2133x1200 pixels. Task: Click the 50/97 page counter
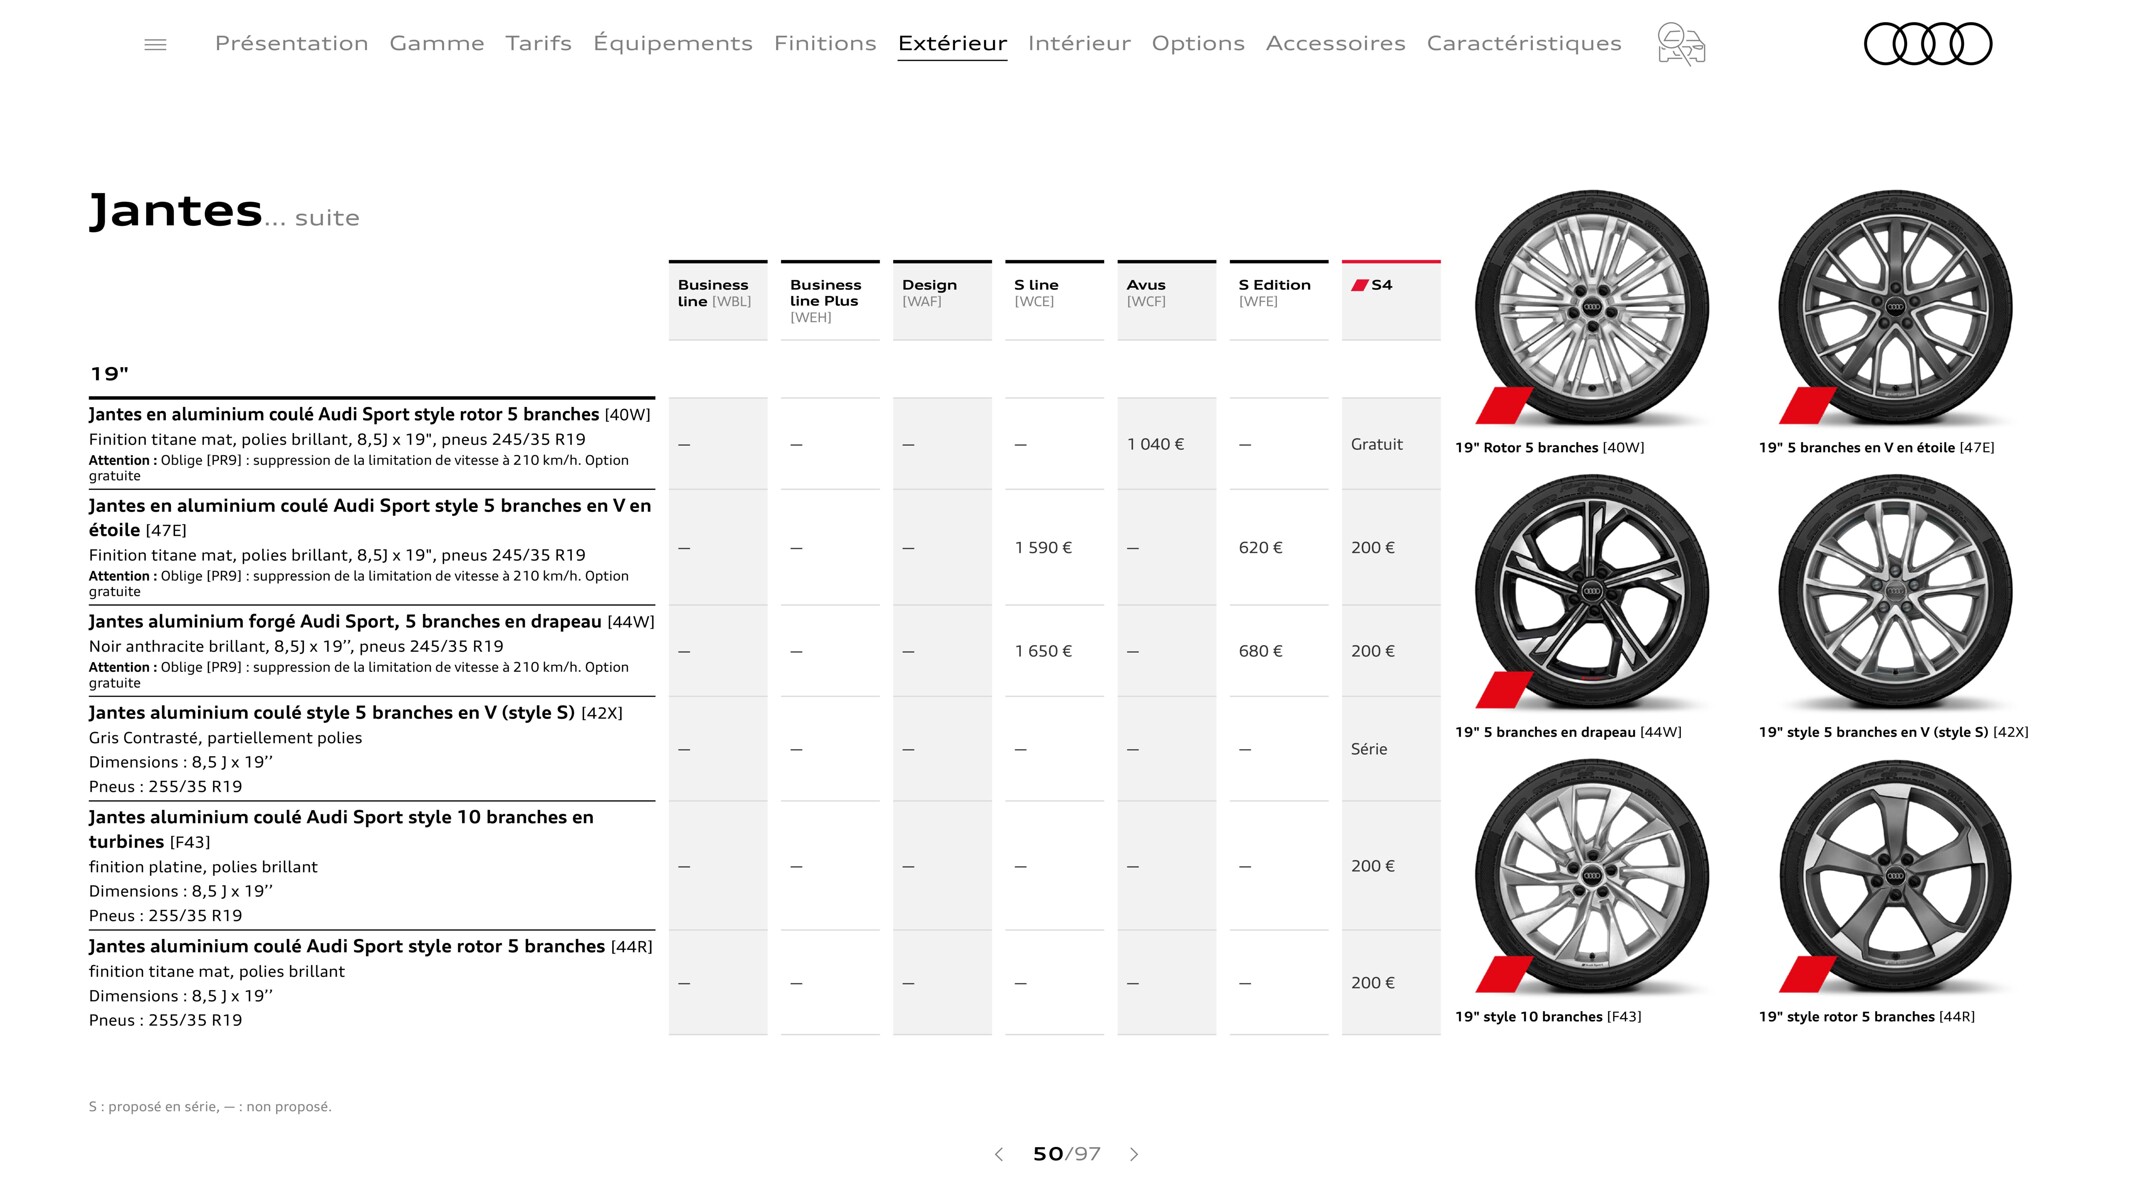[1066, 1154]
